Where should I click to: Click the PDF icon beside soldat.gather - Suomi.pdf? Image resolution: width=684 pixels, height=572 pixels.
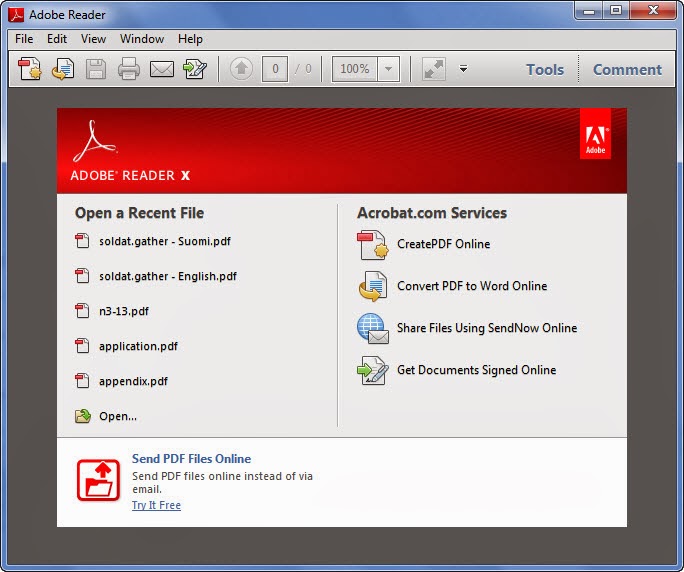[82, 241]
